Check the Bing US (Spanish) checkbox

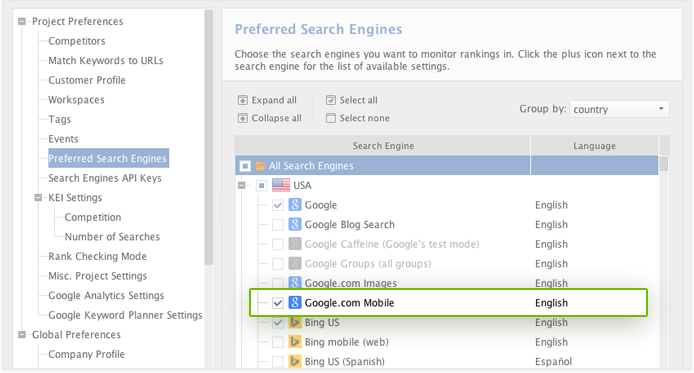(278, 361)
